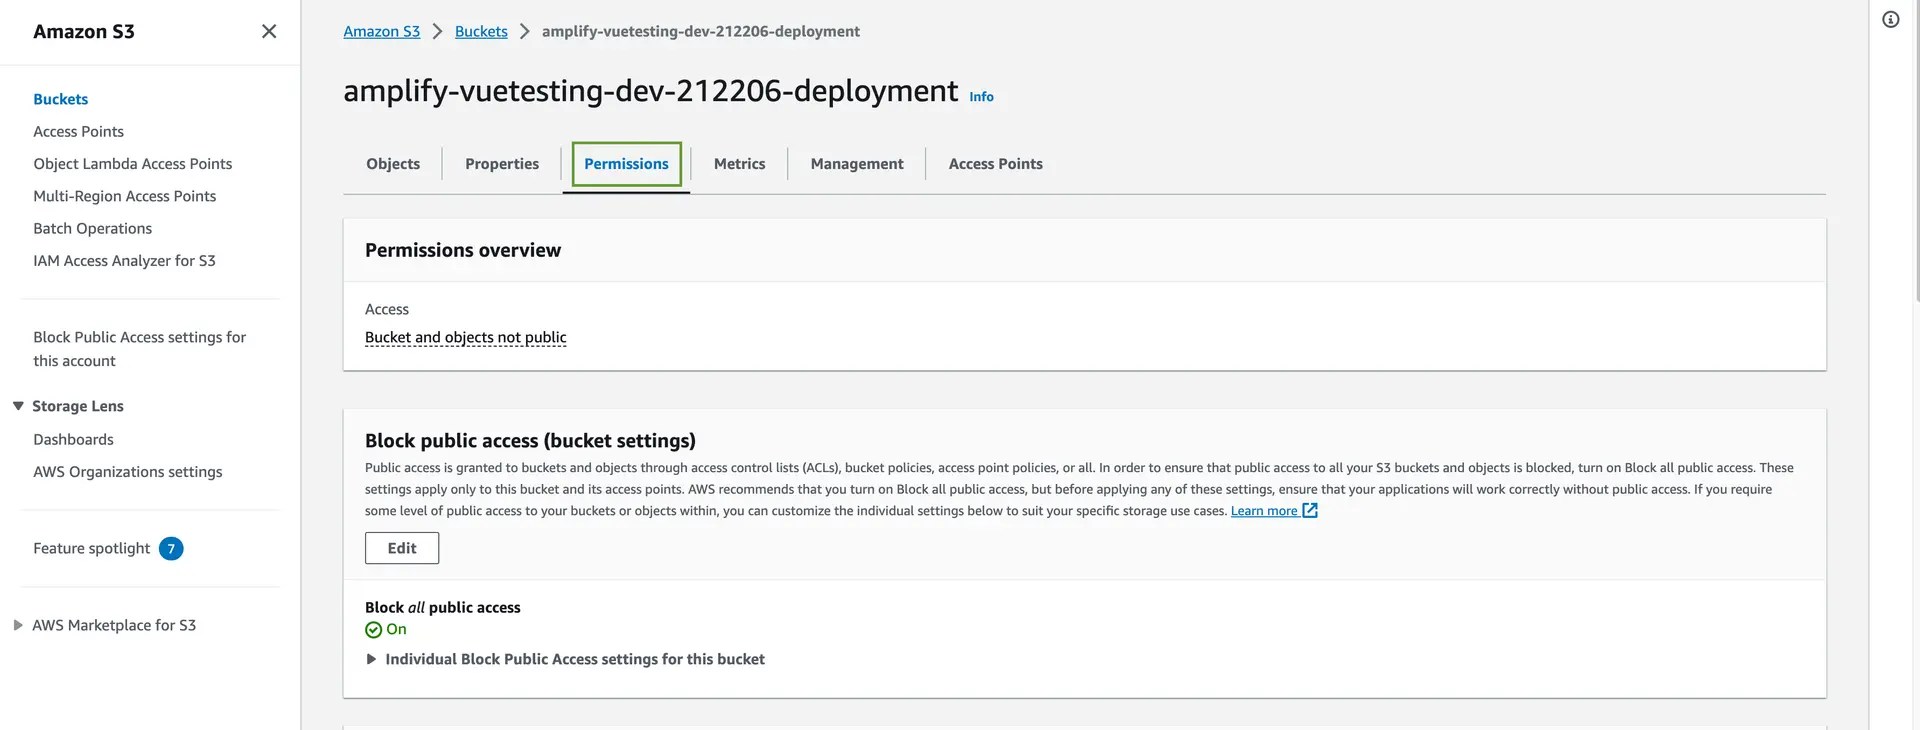Screen dimensions: 1920x730
Task: Open the Metrics tab
Action: [x=740, y=164]
